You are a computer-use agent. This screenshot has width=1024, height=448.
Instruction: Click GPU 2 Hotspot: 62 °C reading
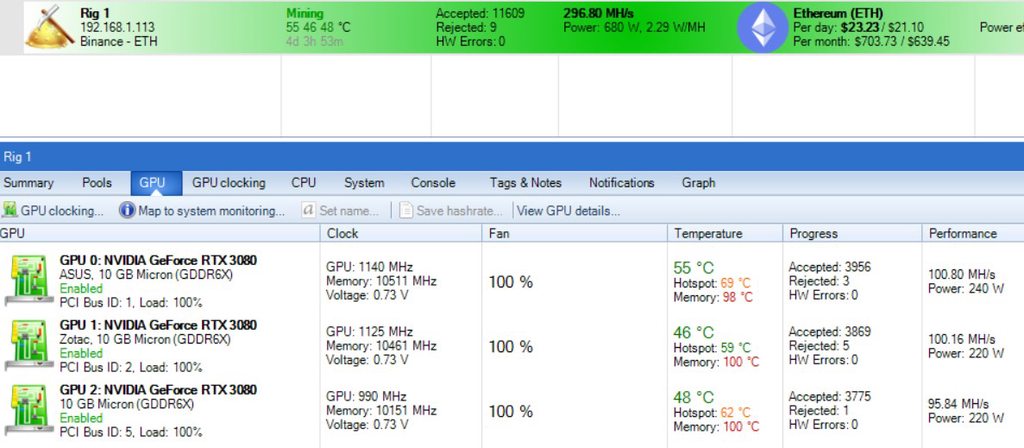(x=712, y=413)
